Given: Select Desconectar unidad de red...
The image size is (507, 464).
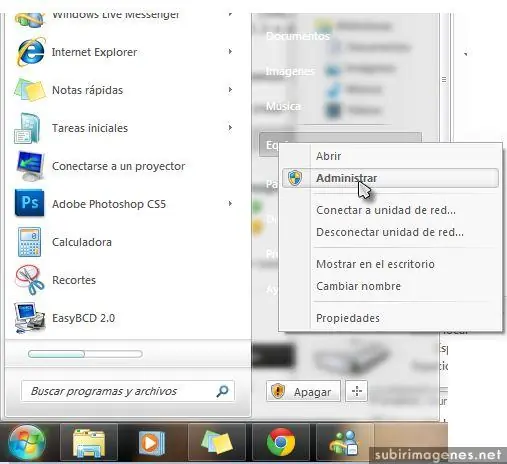Looking at the screenshot, I should pyautogui.click(x=390, y=232).
